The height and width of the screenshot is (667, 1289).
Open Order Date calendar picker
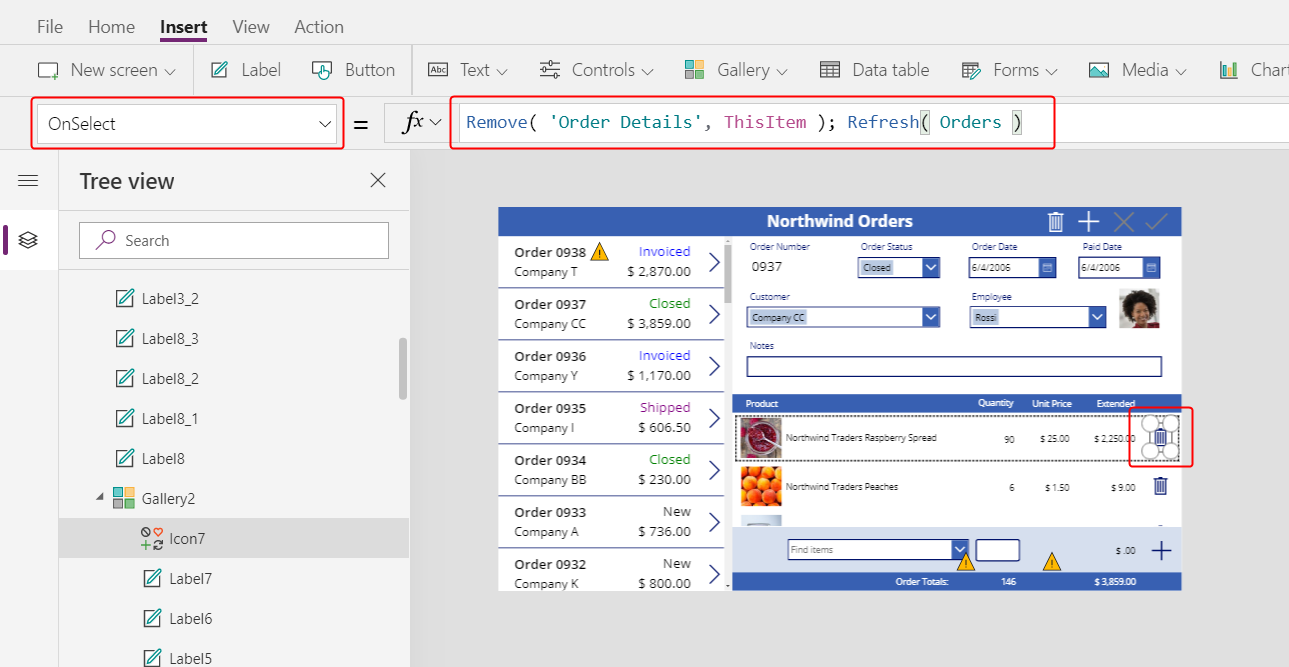[x=1047, y=268]
